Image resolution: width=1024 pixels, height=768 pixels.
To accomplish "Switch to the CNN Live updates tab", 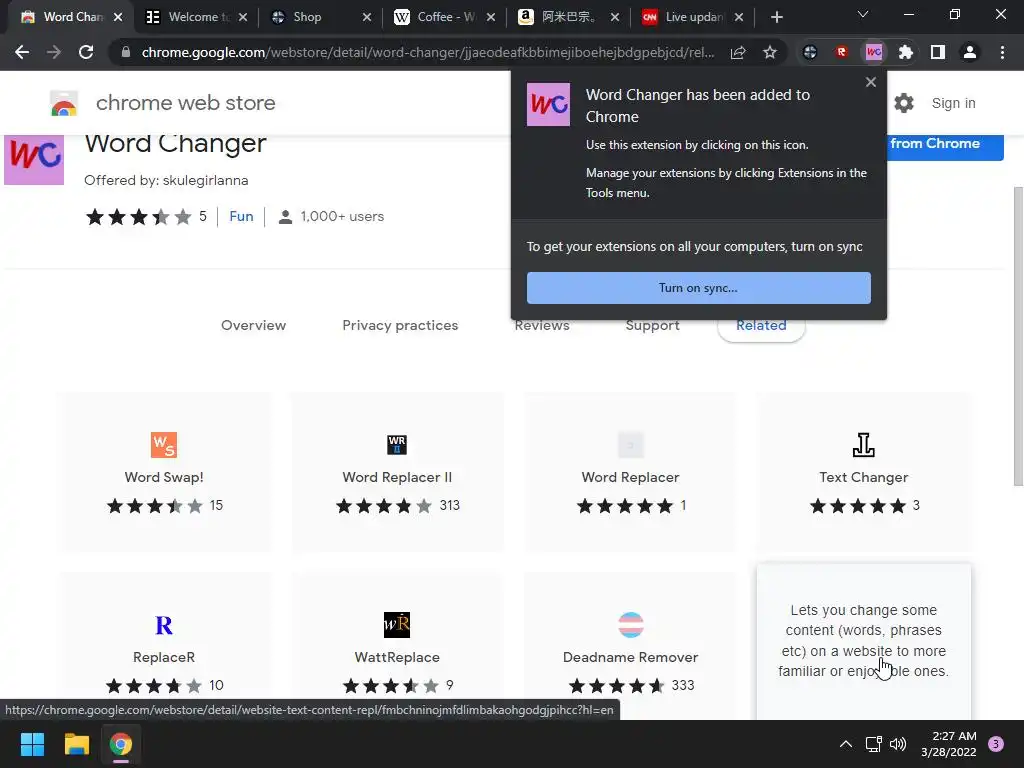I will pyautogui.click(x=691, y=17).
